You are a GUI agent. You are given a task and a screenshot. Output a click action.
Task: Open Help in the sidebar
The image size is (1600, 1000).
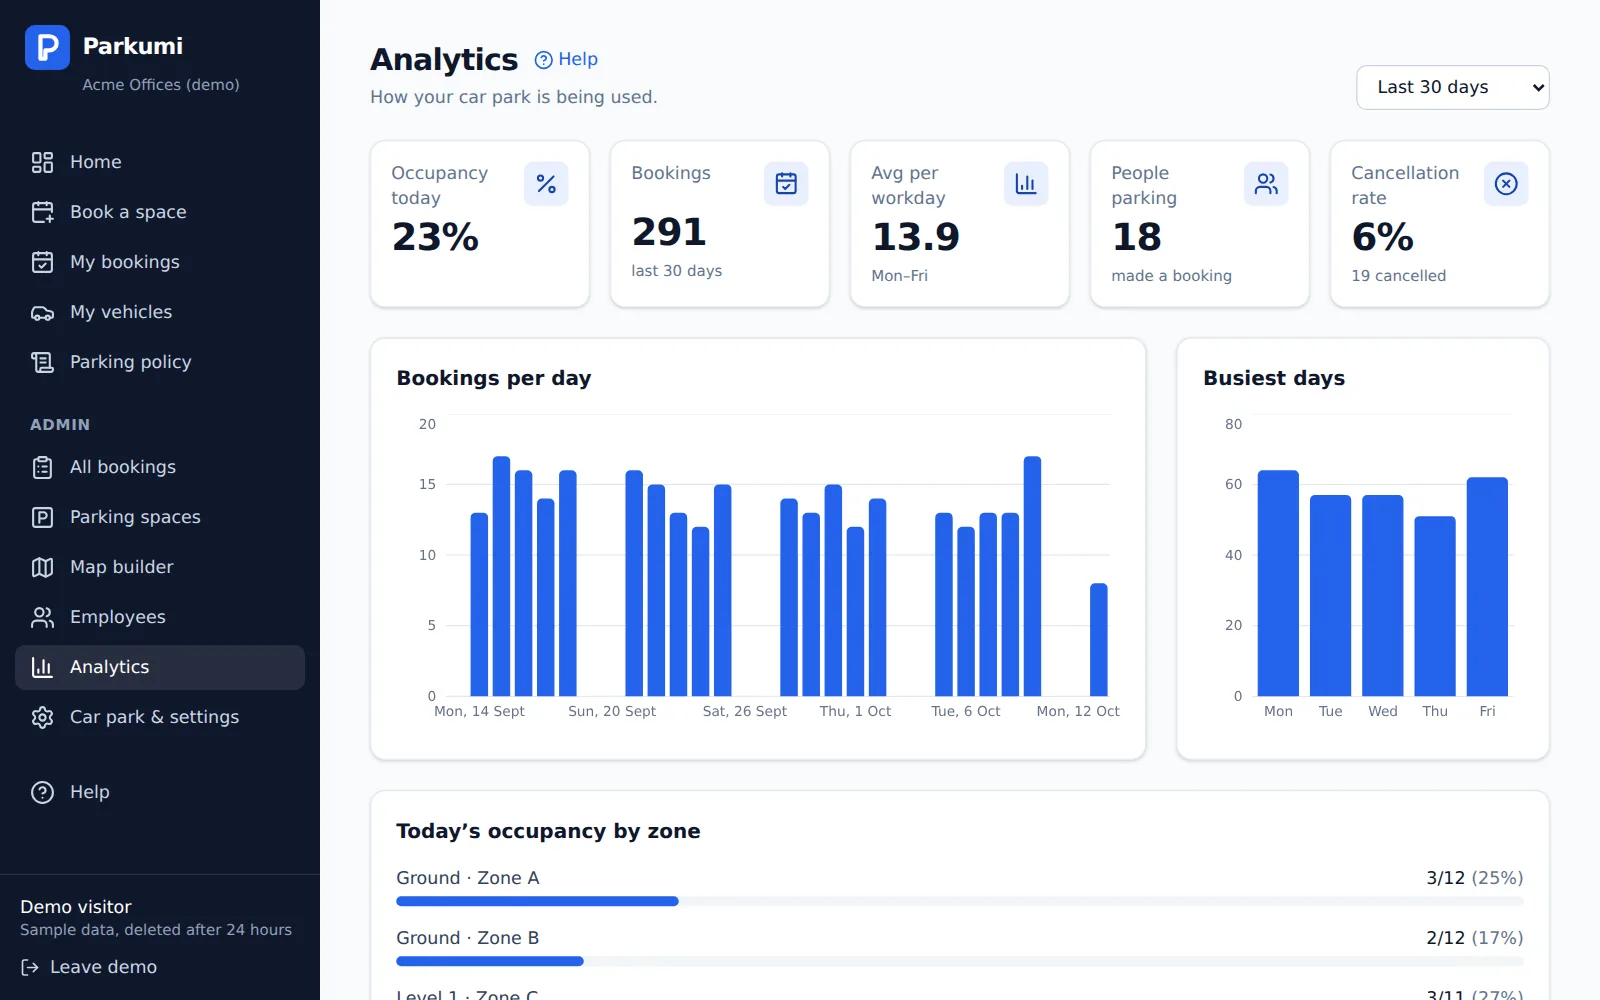[160, 792]
